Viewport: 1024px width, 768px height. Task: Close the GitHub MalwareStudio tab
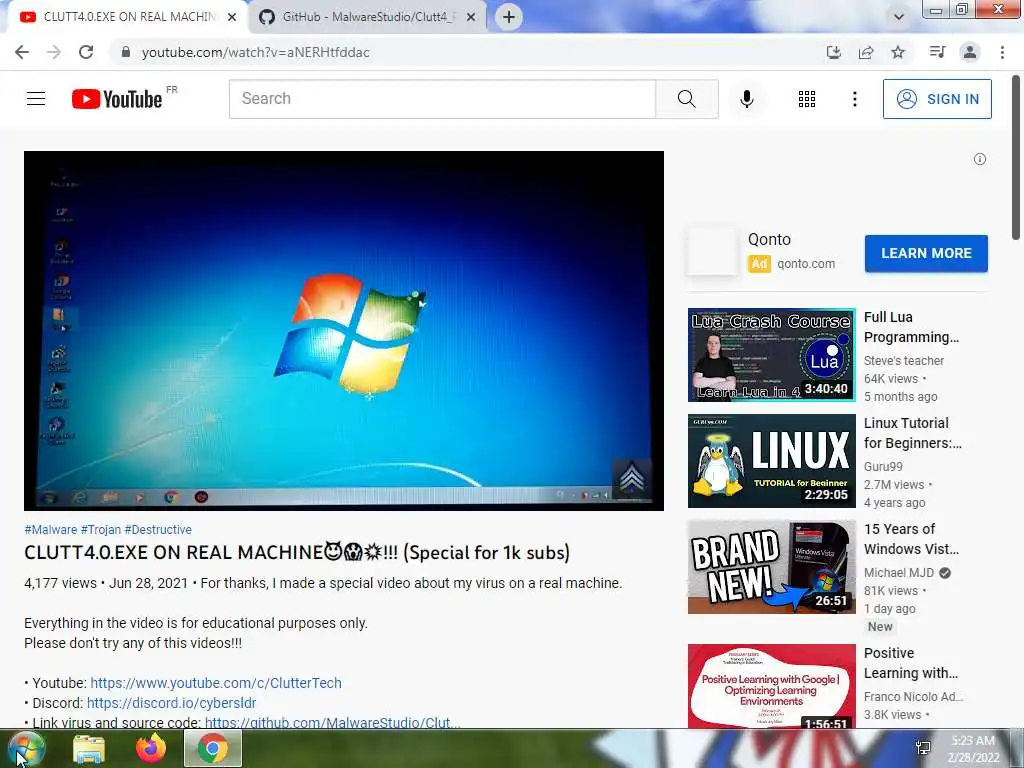[x=471, y=17]
